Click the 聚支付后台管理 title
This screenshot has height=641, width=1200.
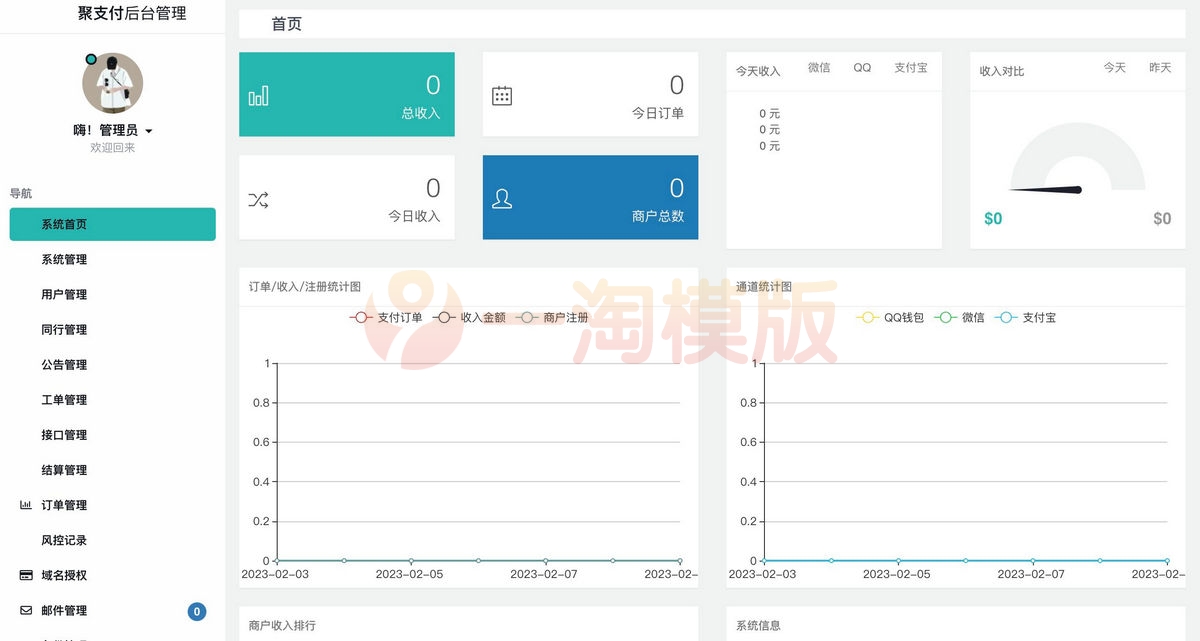(132, 14)
